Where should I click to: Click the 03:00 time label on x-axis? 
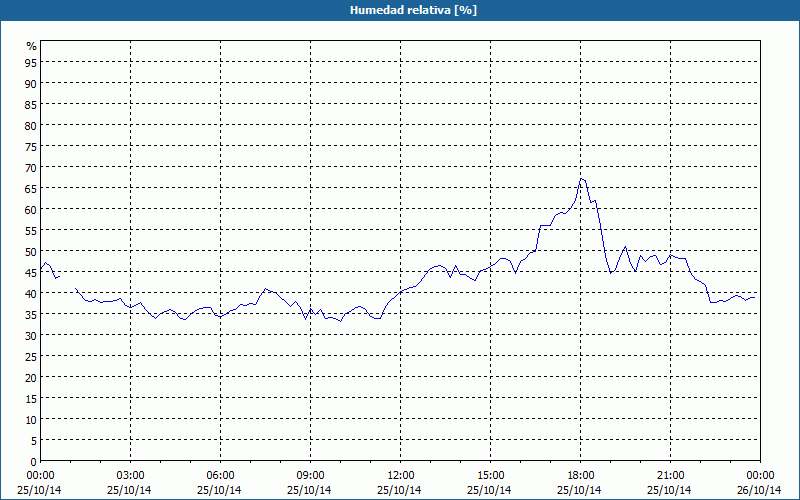point(131,476)
